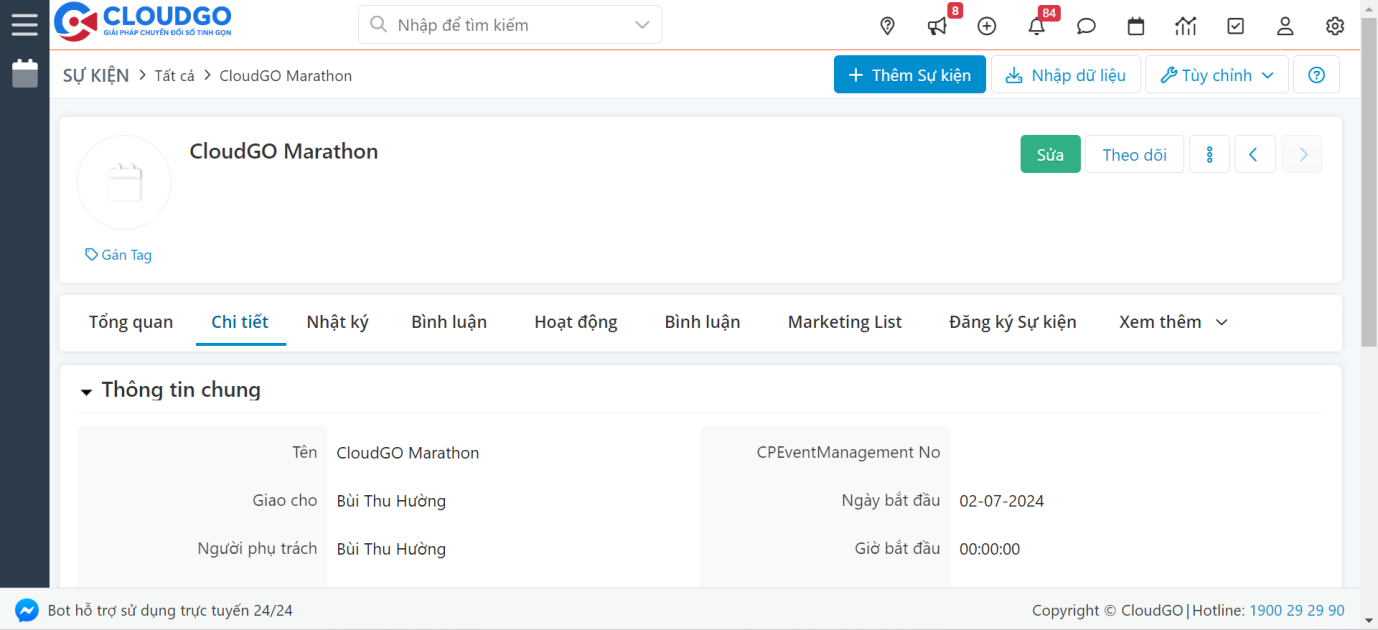
Task: Switch to the Nhật ký tab
Action: click(x=338, y=322)
